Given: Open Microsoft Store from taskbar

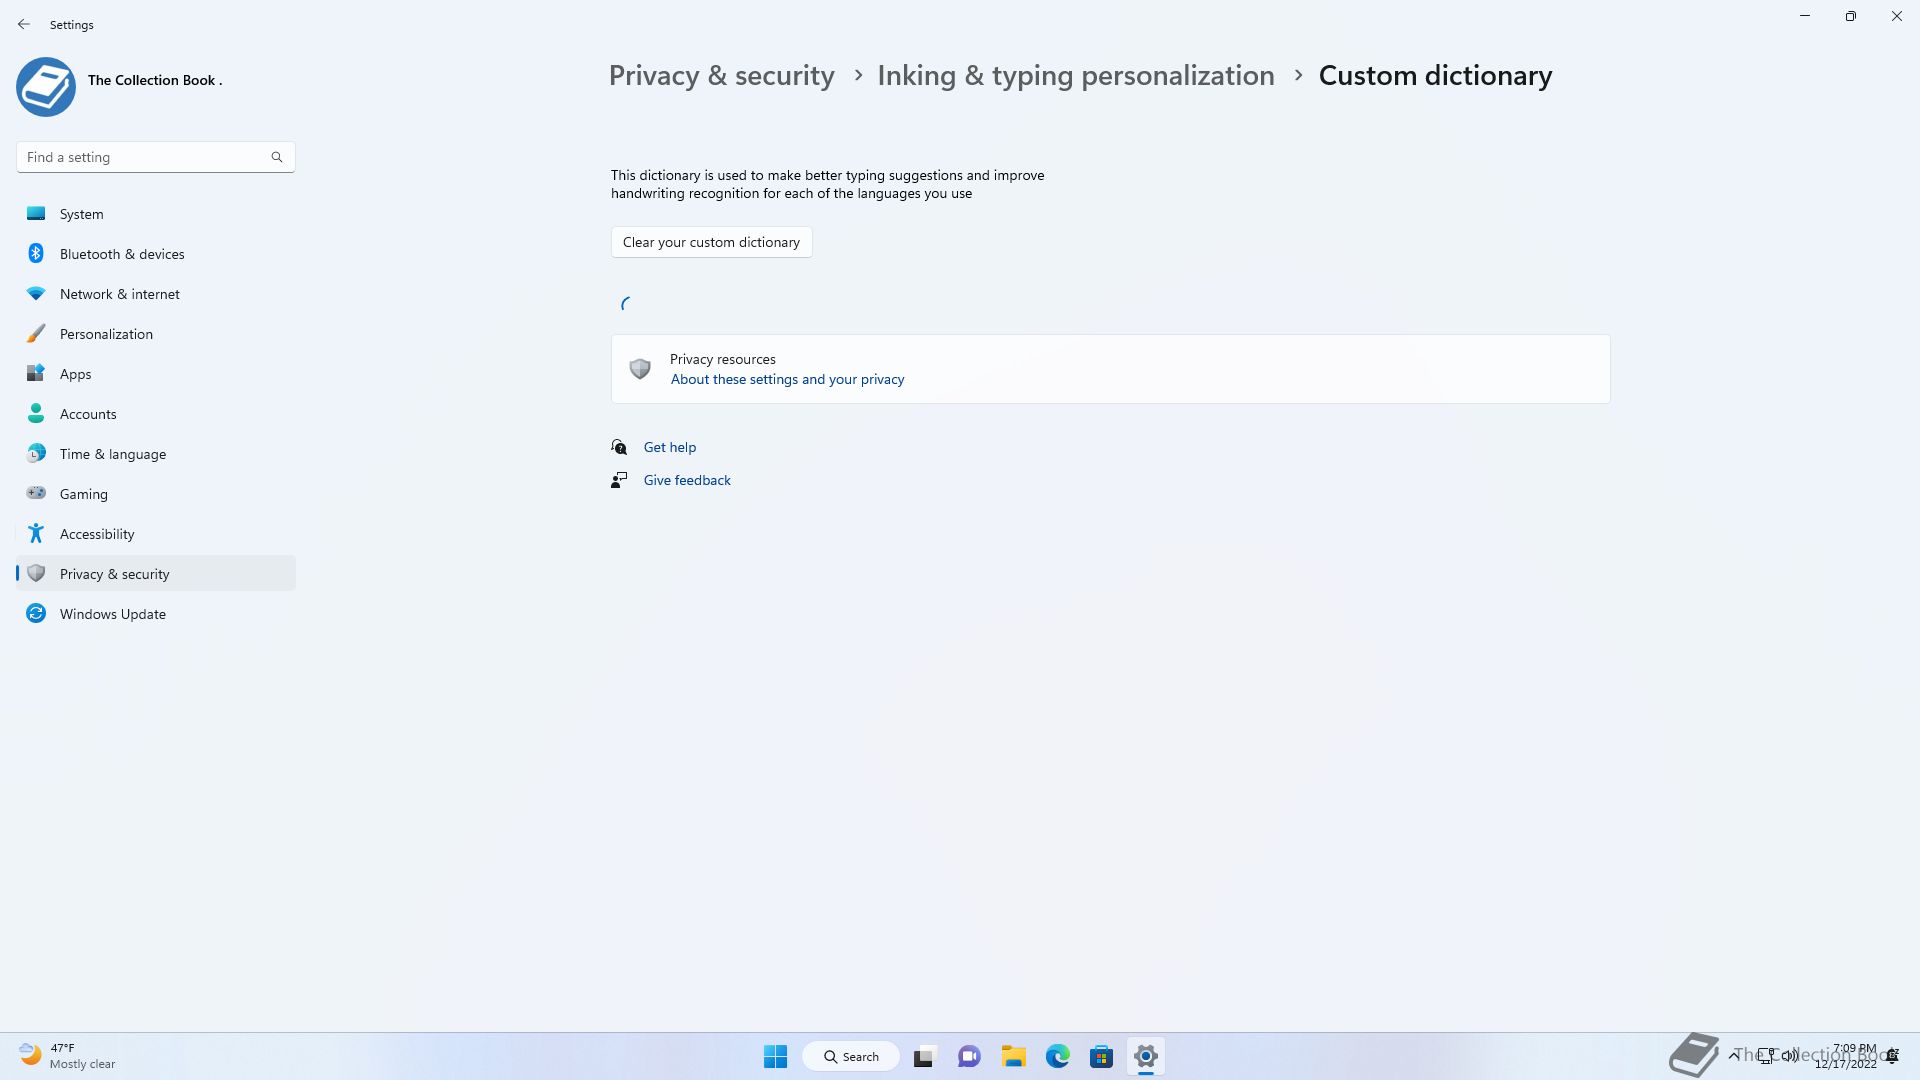Looking at the screenshot, I should click(x=1101, y=1056).
